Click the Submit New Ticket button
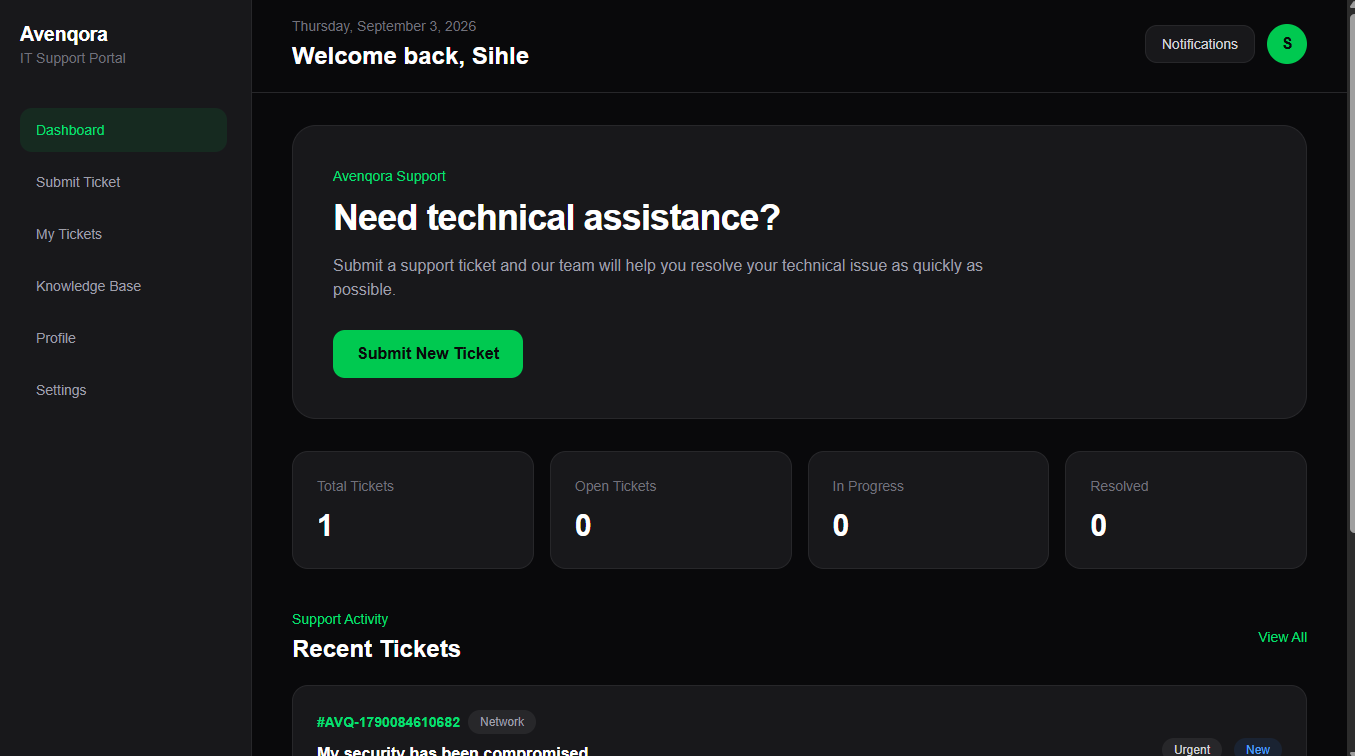This screenshot has width=1355, height=756. coord(428,354)
